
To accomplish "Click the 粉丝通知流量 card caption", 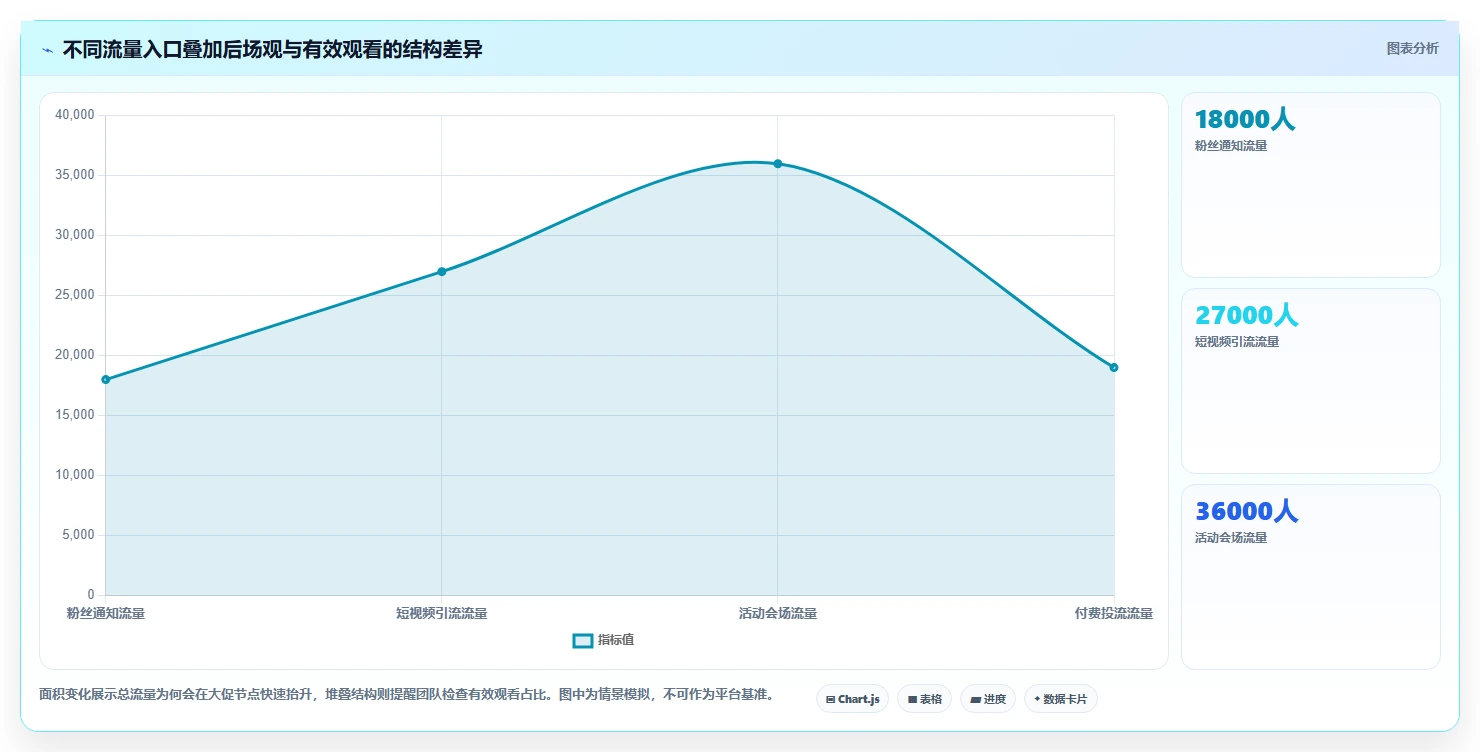I will point(1231,146).
